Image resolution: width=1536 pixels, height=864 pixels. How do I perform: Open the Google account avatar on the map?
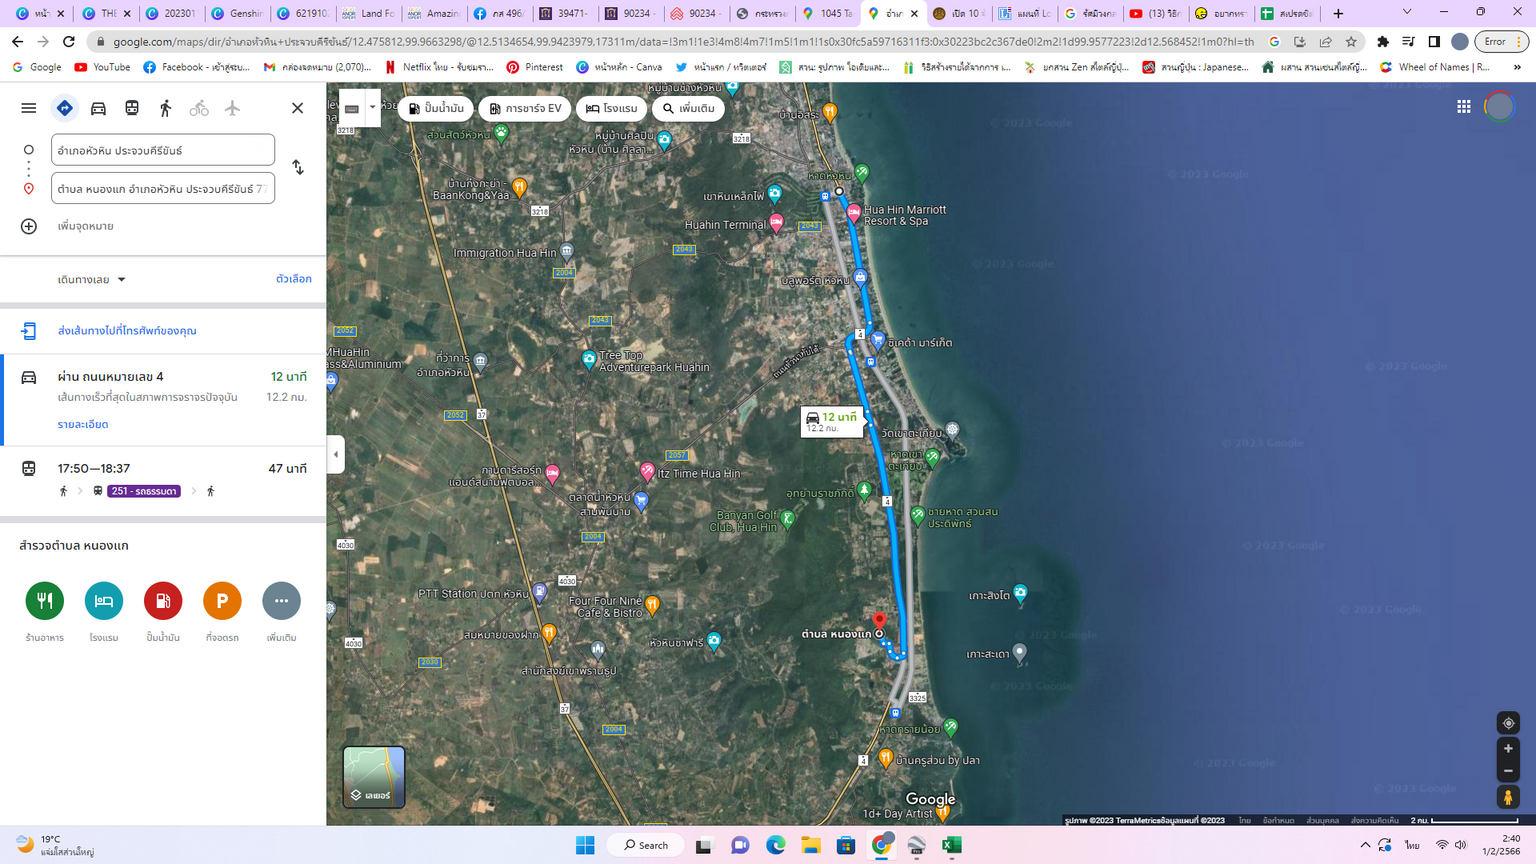(x=1500, y=107)
